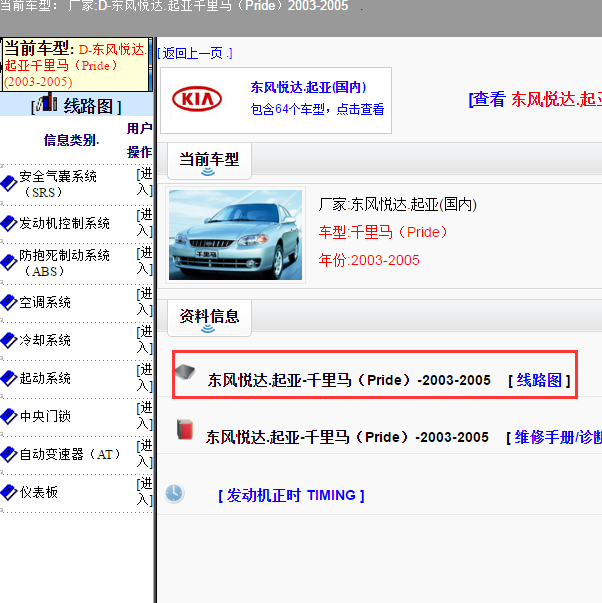This screenshot has height=603, width=602.
Task: Click 冷却系统 category text
Action: pos(45,340)
